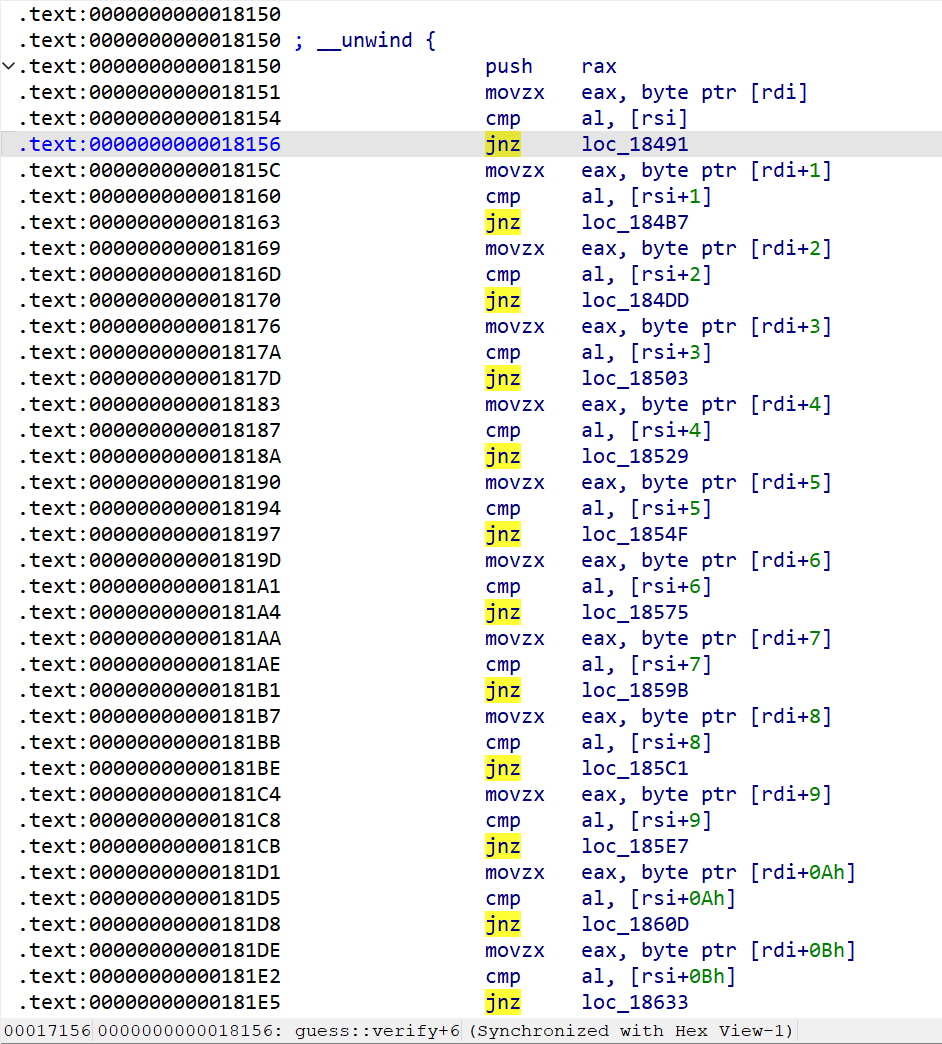
Task: Click the loc_18575 jump target
Action: tap(634, 613)
